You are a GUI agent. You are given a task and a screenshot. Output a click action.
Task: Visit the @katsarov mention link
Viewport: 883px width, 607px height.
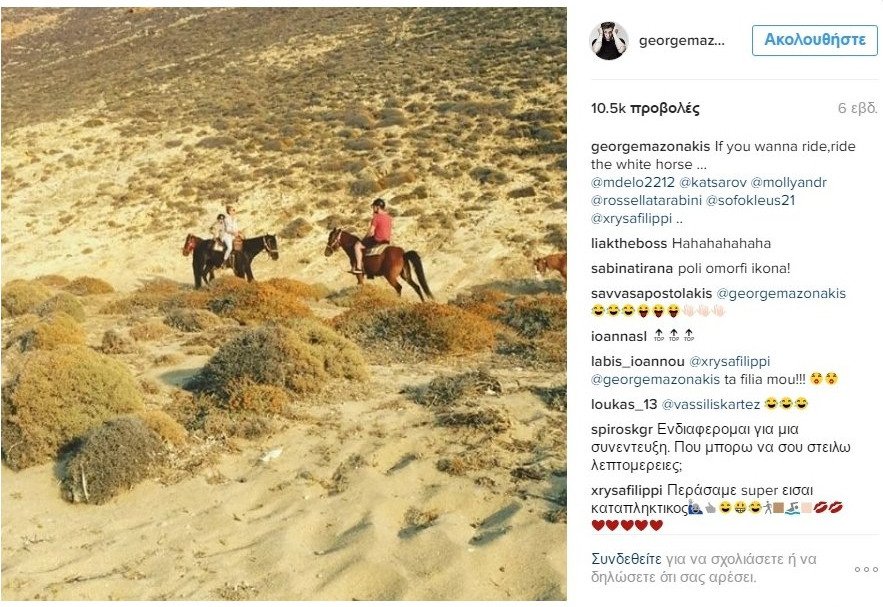pos(713,182)
